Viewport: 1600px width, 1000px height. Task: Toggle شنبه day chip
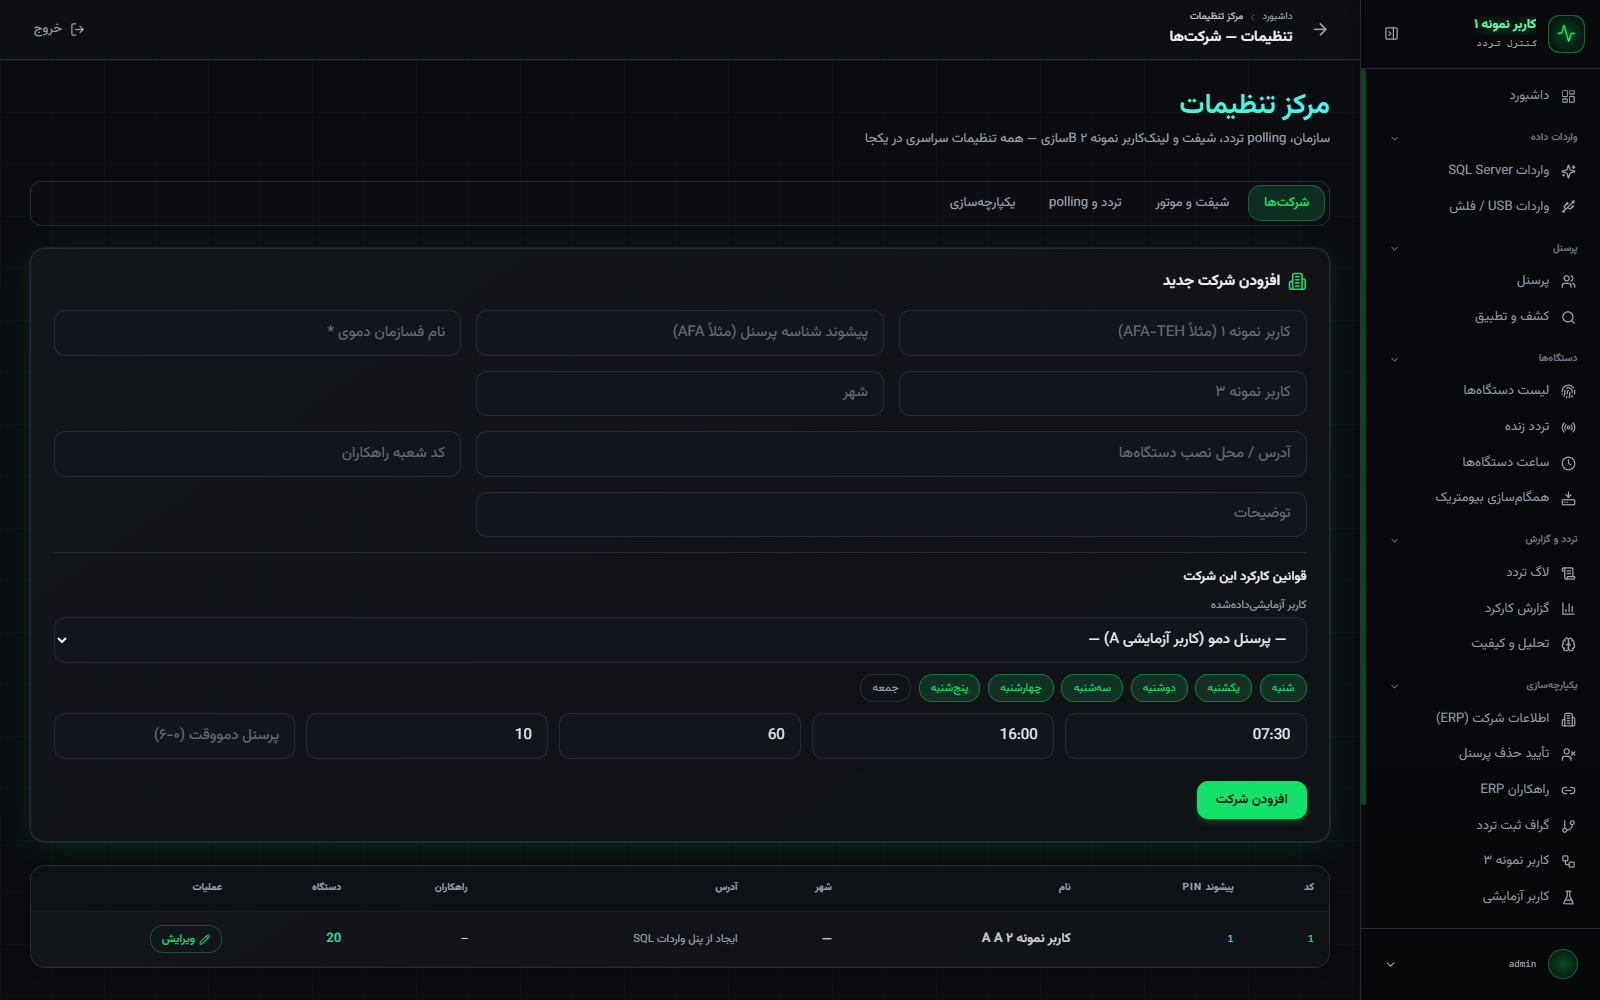coord(1283,688)
